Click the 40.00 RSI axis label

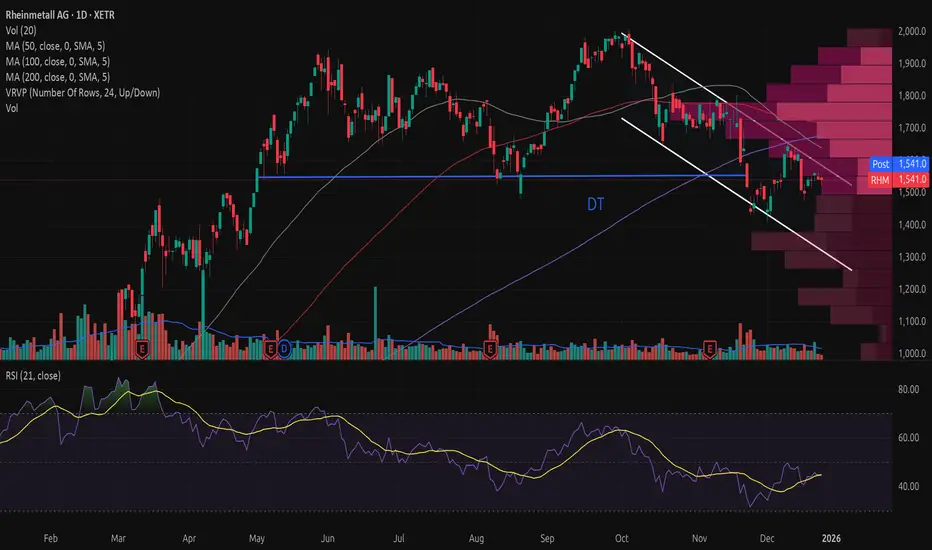pyautogui.click(x=909, y=486)
